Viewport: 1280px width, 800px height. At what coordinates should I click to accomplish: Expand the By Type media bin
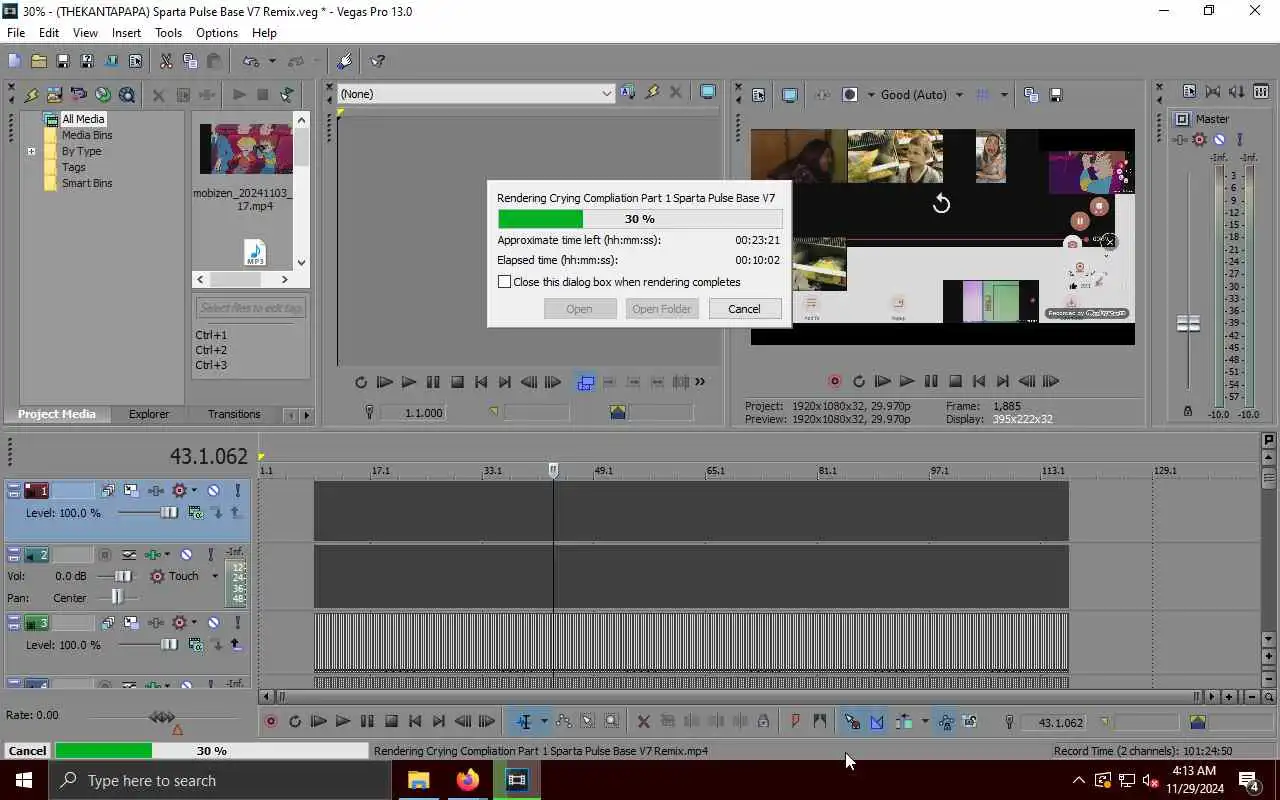pyautogui.click(x=31, y=151)
